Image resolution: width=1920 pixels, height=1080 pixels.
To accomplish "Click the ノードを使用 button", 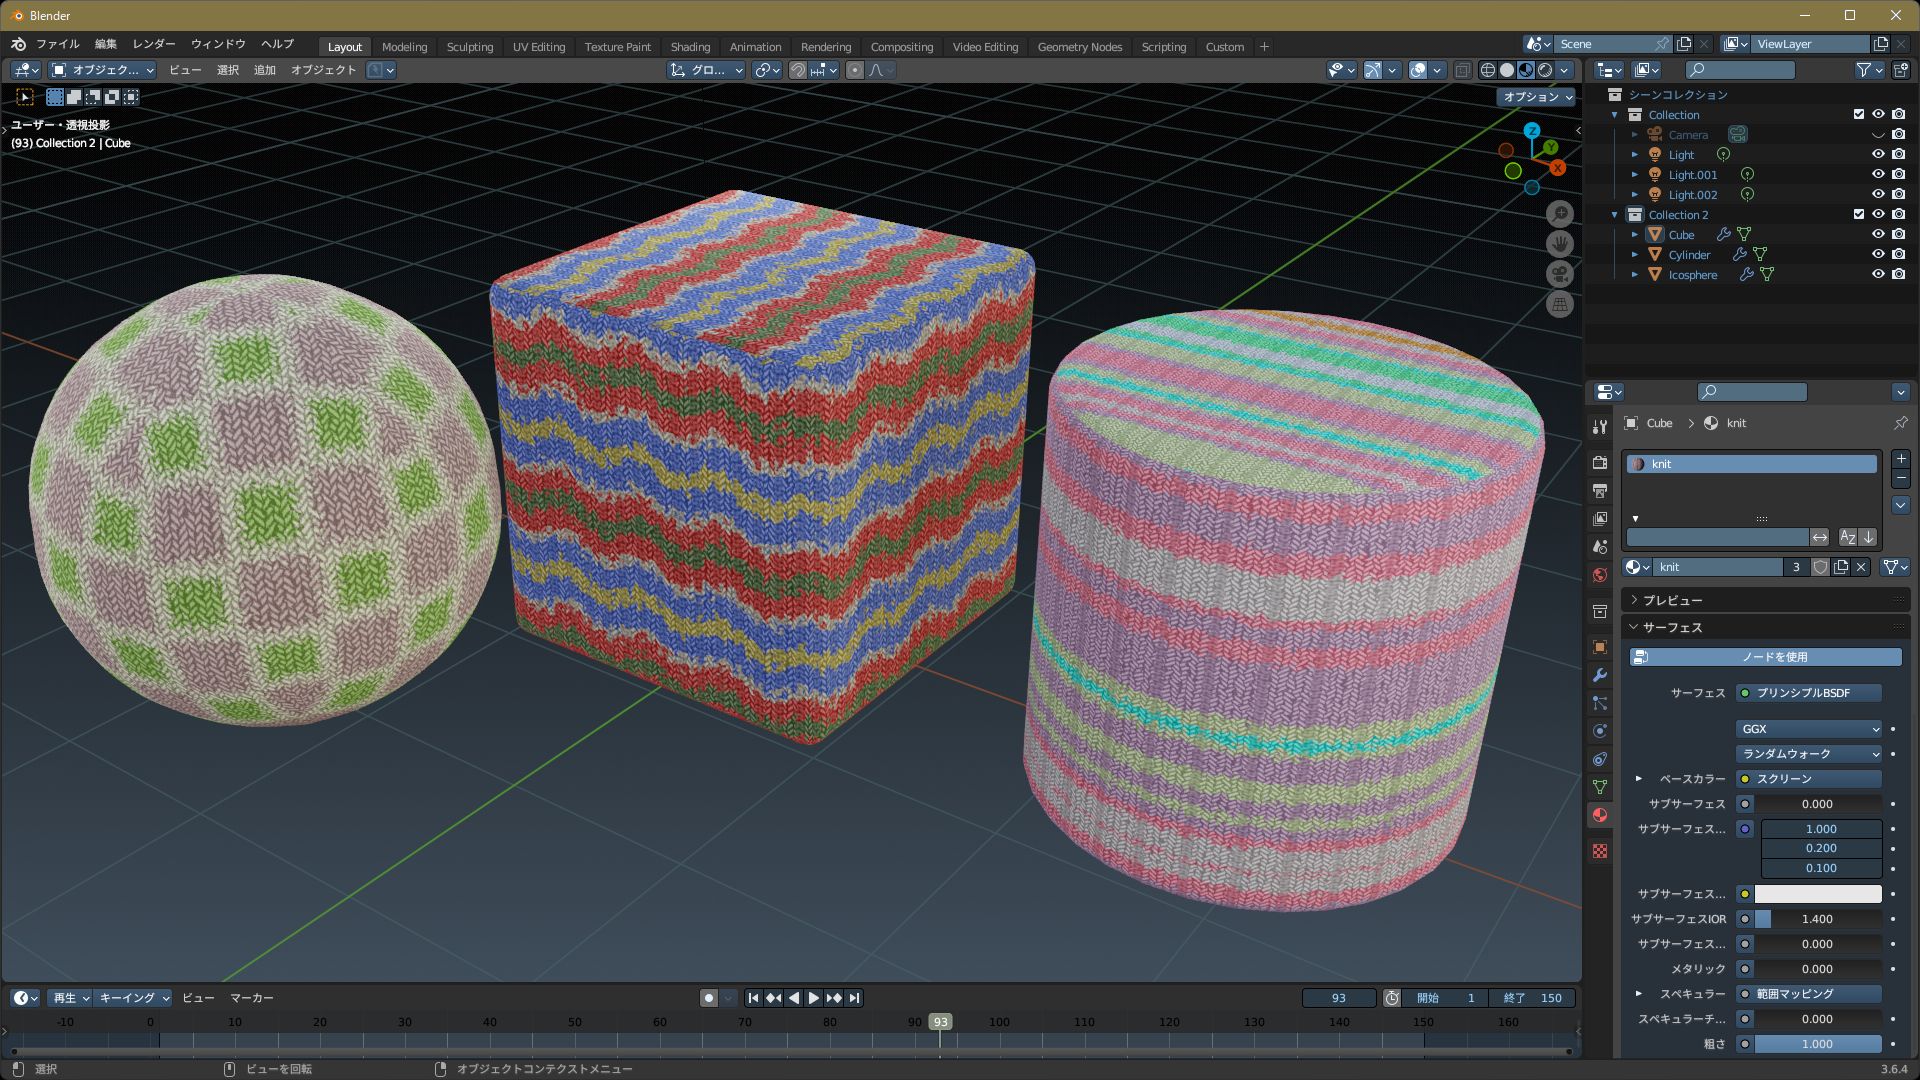I will pyautogui.click(x=1766, y=657).
